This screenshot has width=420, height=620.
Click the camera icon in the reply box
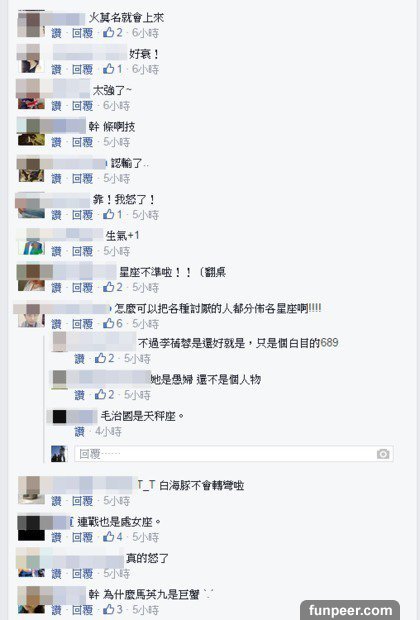point(382,454)
